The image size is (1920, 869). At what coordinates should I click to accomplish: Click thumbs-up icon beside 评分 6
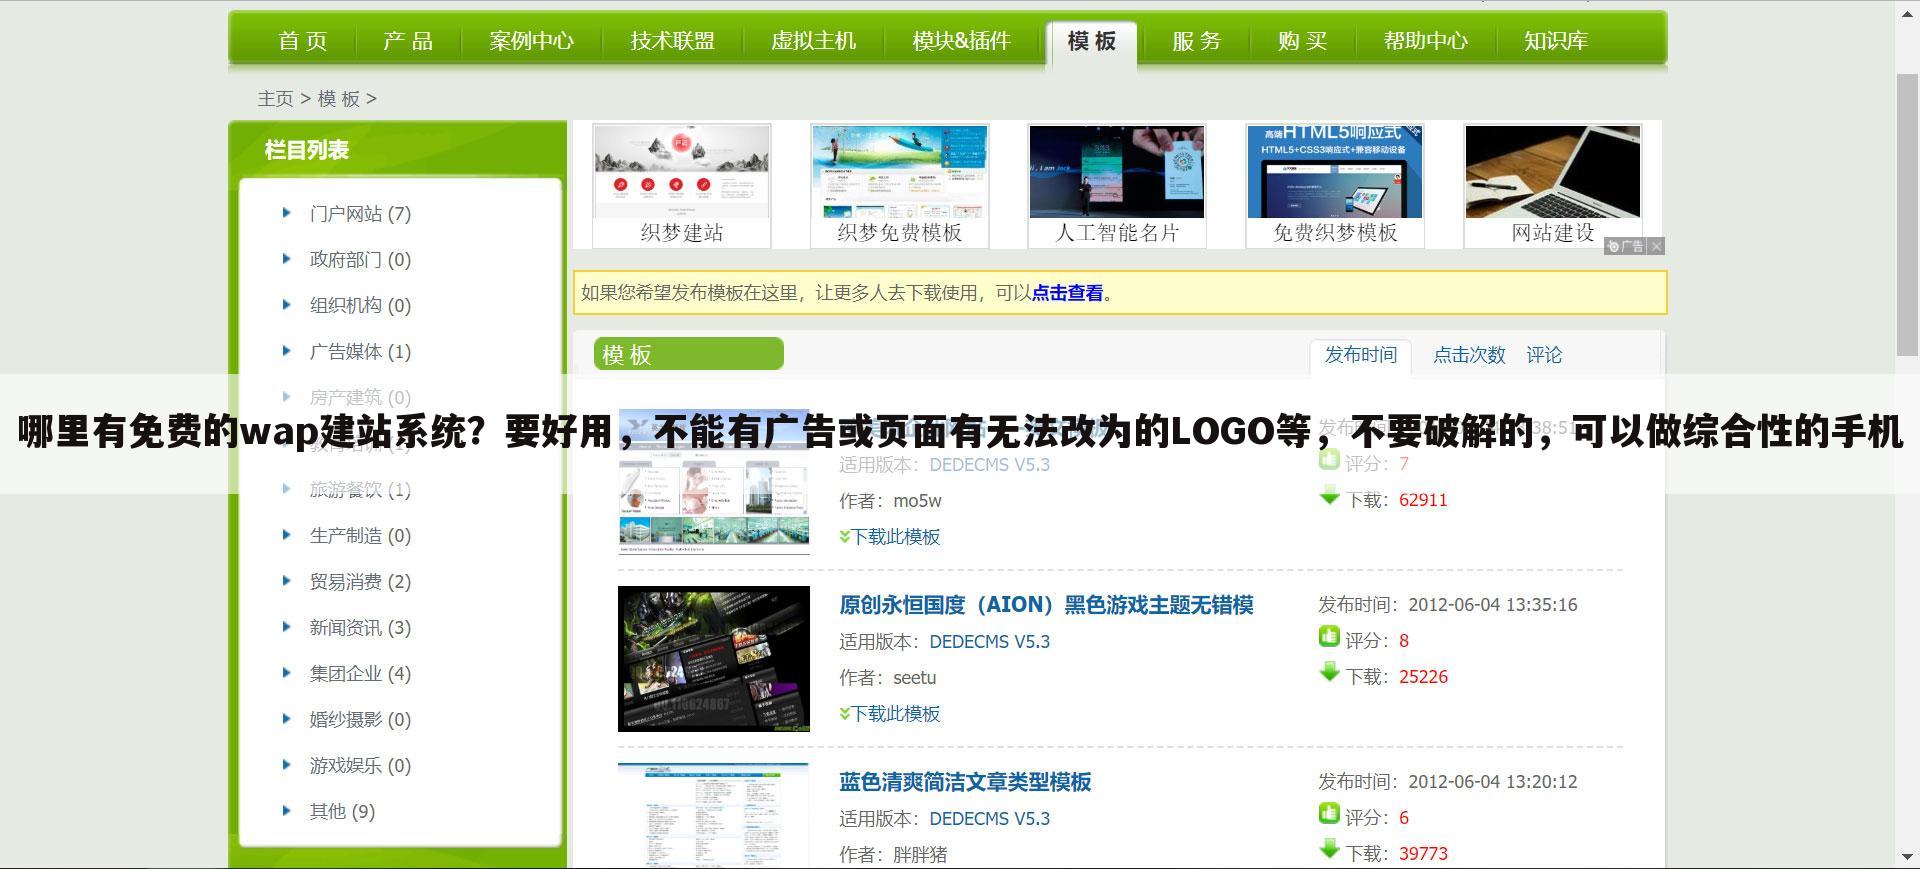click(x=1329, y=814)
